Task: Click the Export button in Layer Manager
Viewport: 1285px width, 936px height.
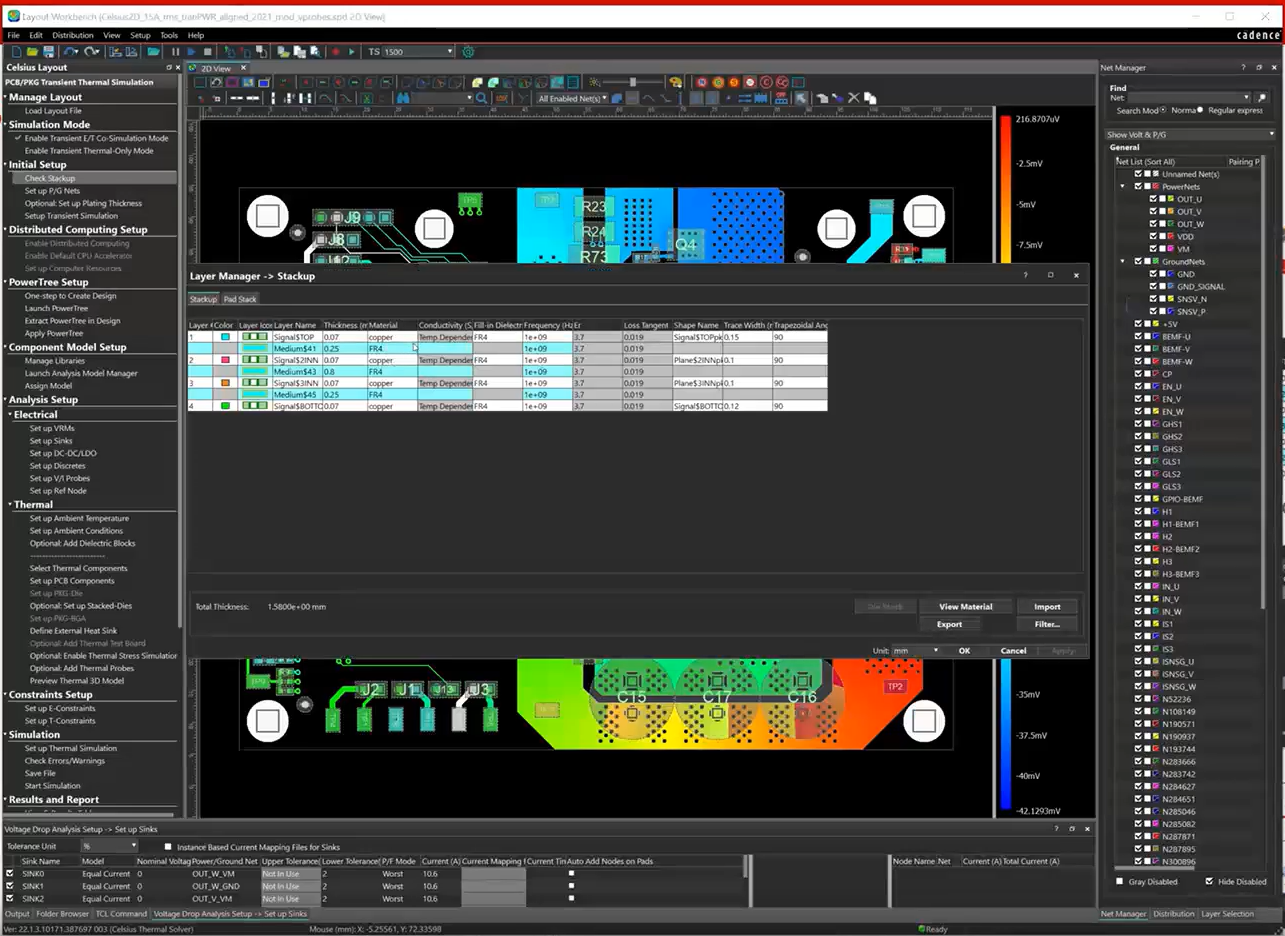Action: click(949, 624)
